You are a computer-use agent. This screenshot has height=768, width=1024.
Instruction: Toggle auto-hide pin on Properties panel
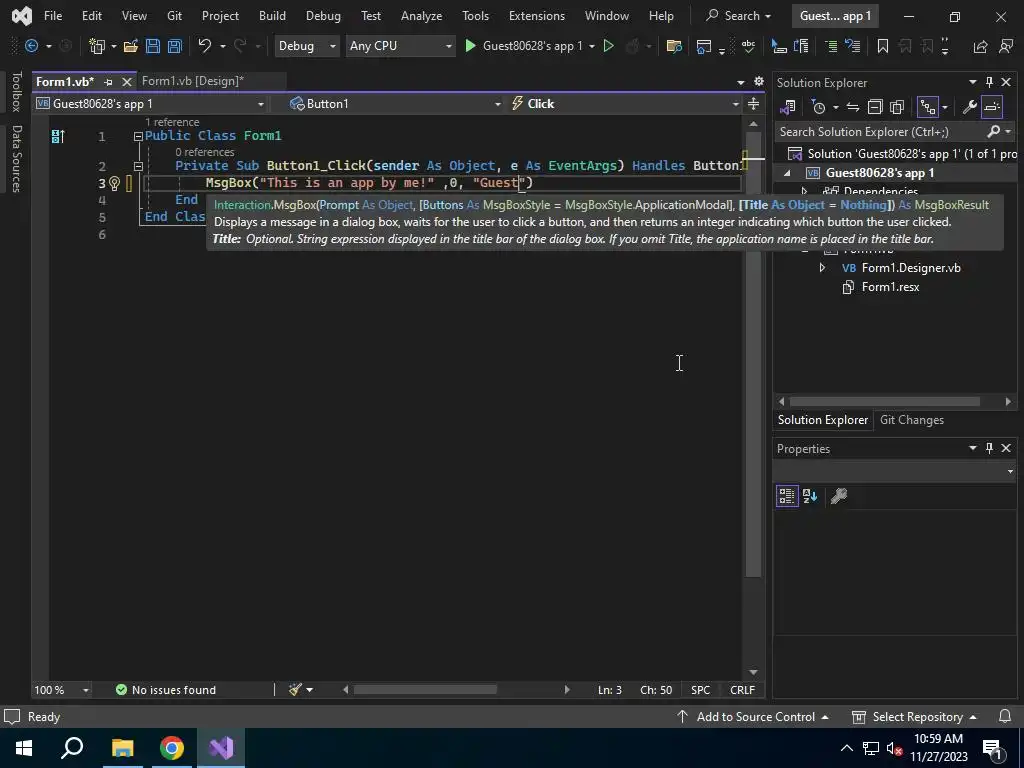pos(989,448)
